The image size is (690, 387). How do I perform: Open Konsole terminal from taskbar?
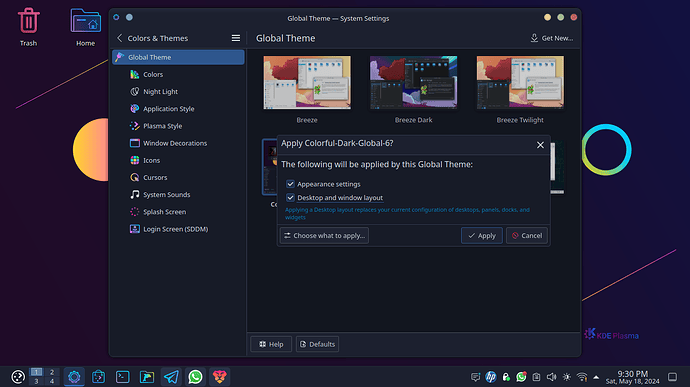pyautogui.click(x=122, y=377)
